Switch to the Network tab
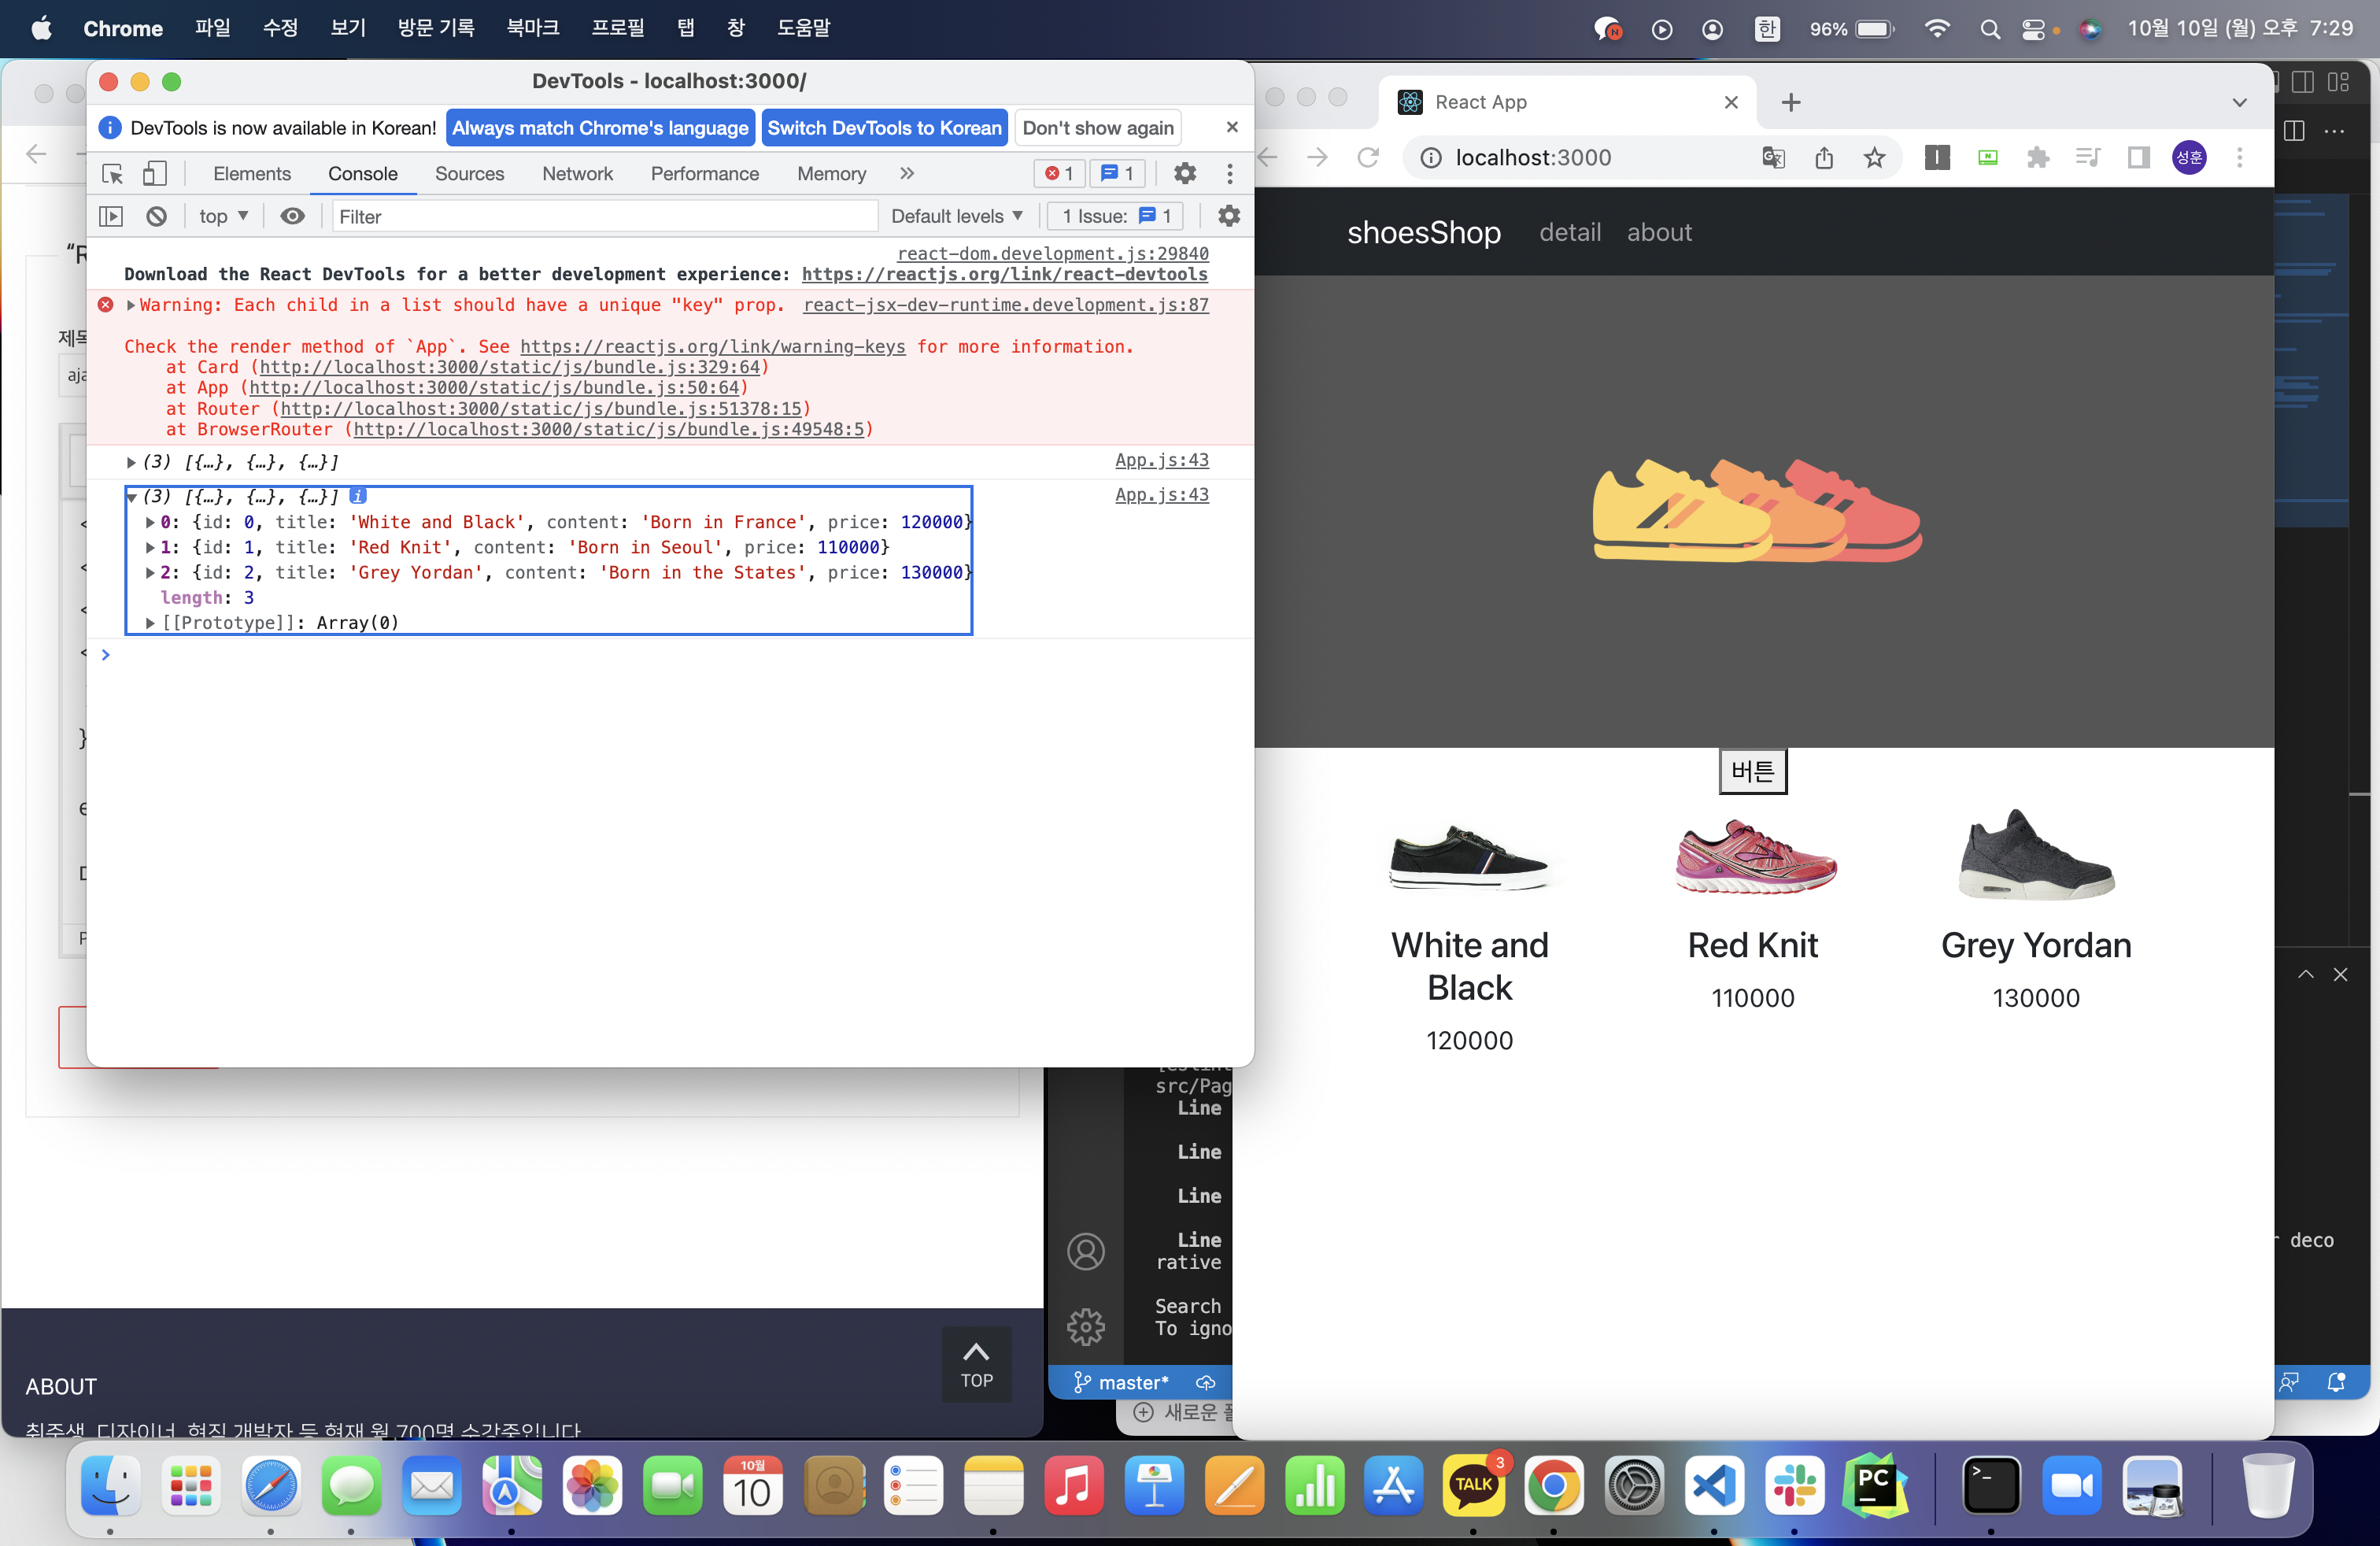The width and height of the screenshot is (2380, 1546). tap(577, 174)
